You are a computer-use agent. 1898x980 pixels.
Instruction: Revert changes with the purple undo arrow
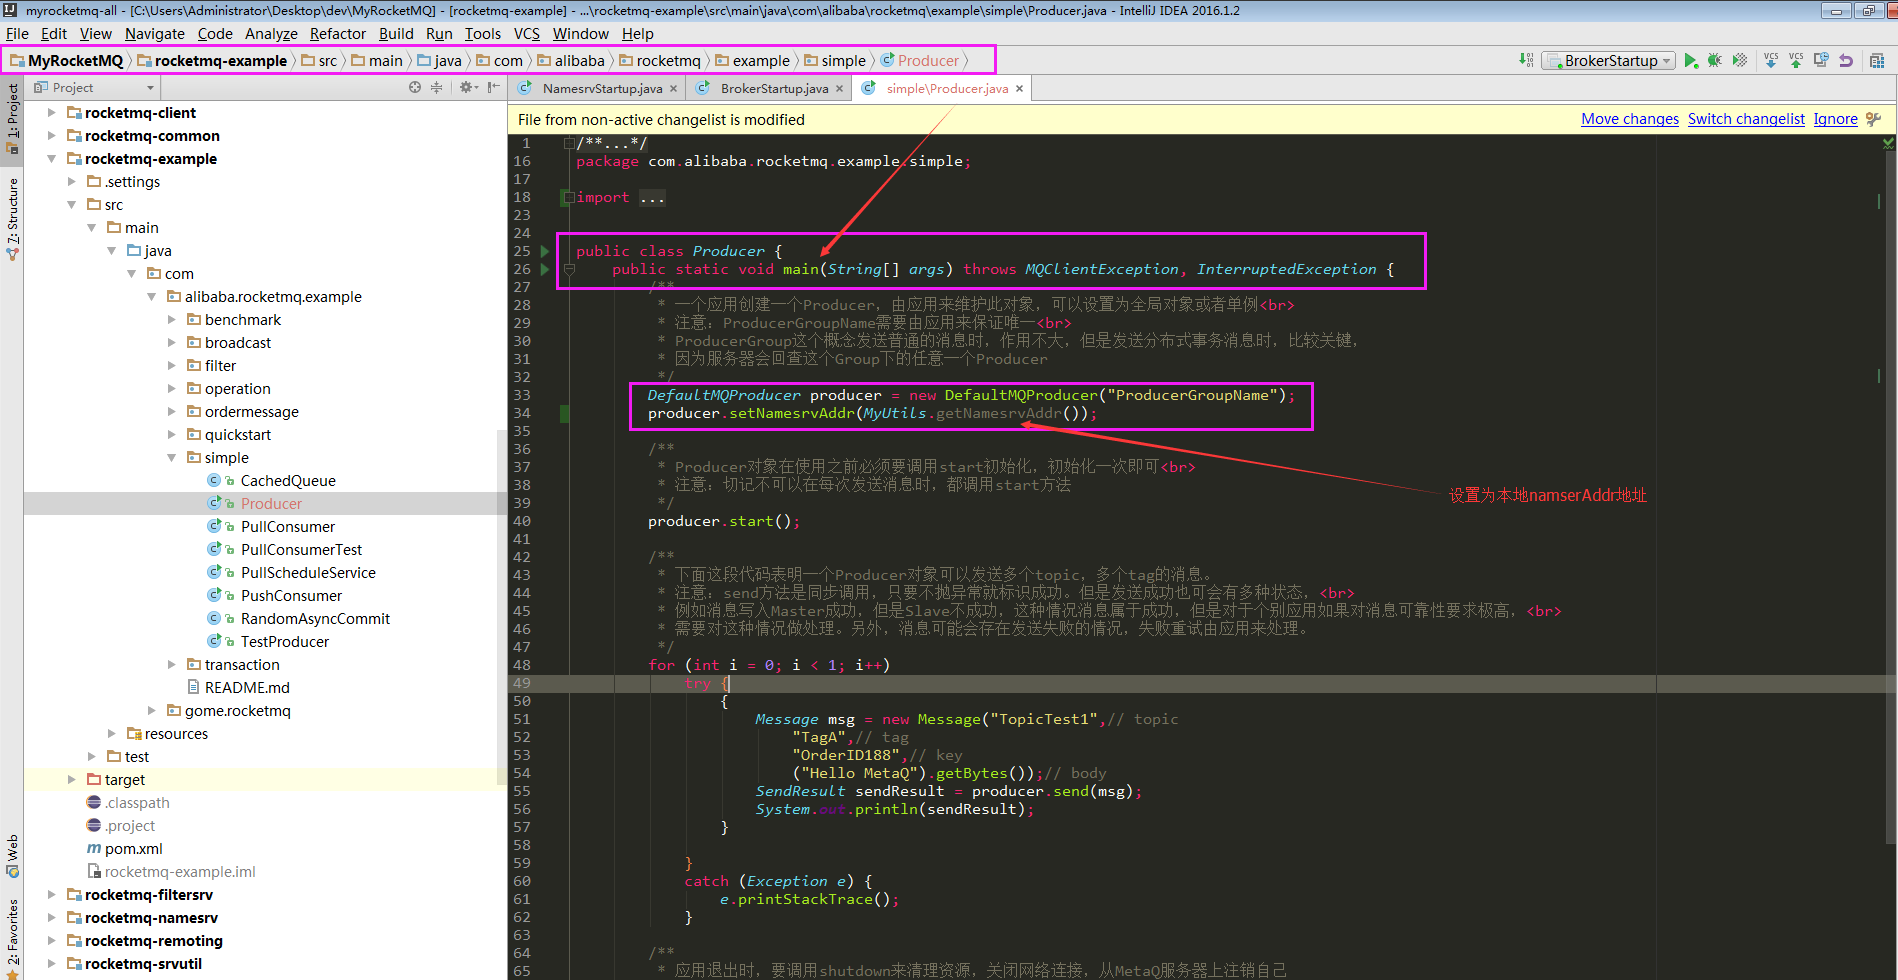[1846, 61]
